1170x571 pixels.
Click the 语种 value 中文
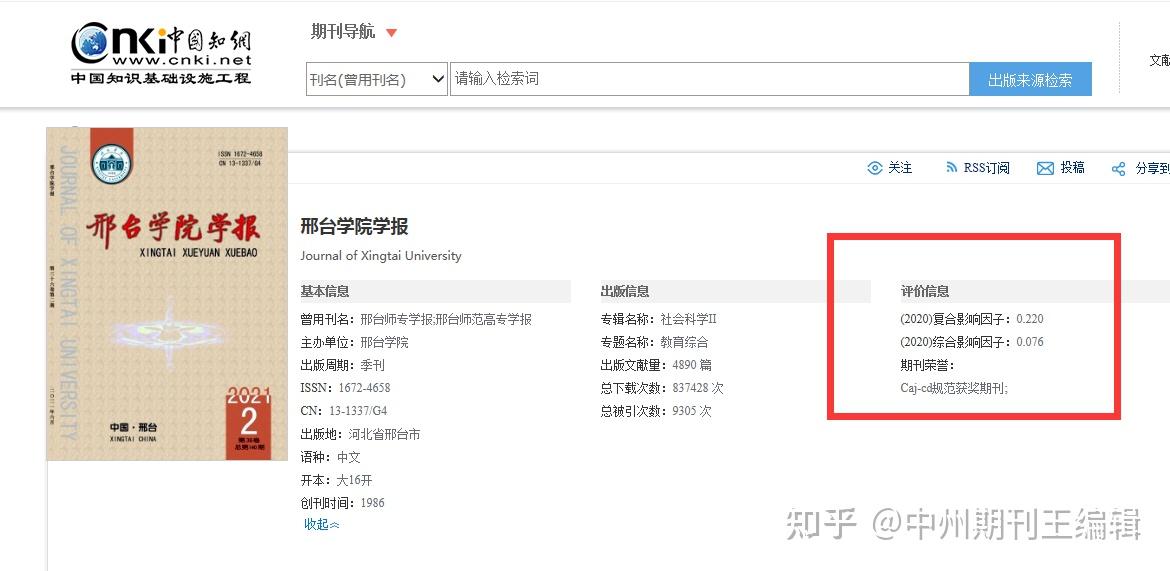pos(348,458)
